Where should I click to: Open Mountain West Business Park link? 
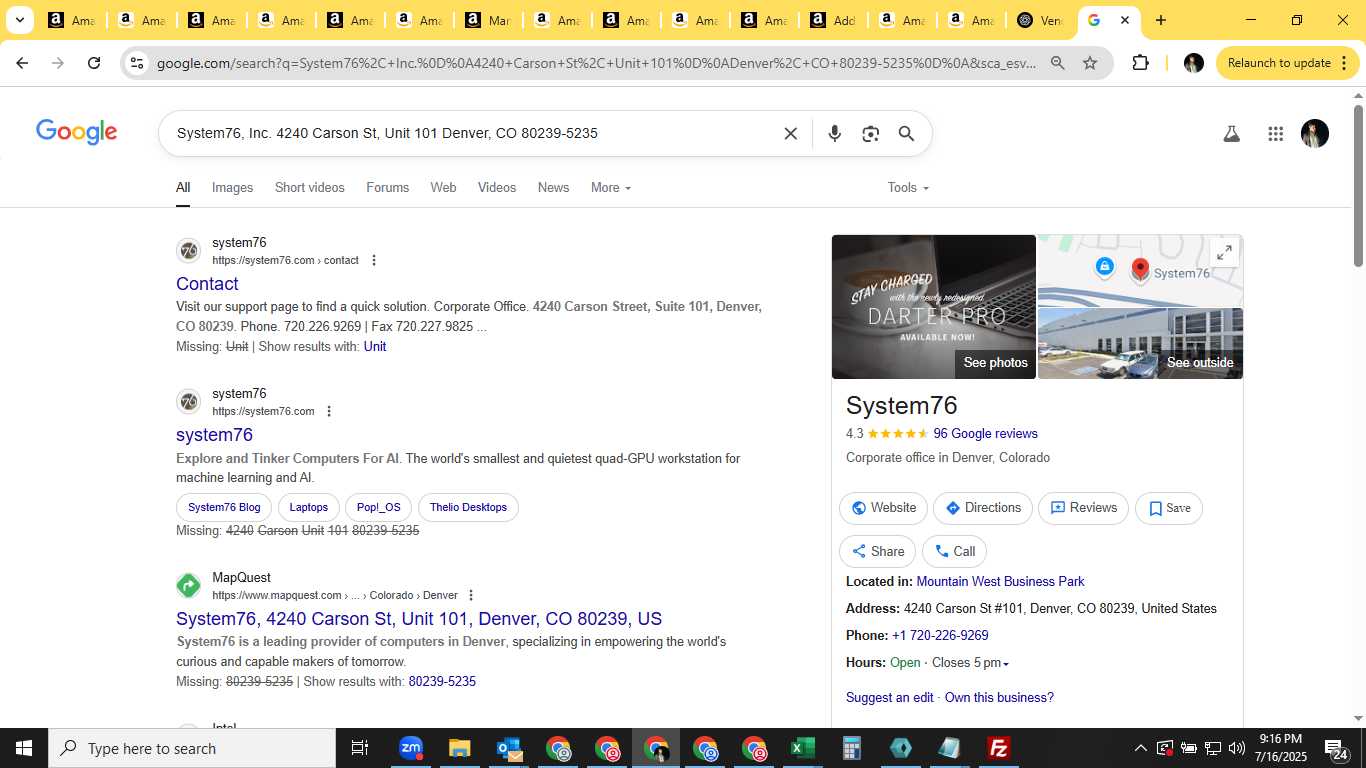click(1000, 582)
